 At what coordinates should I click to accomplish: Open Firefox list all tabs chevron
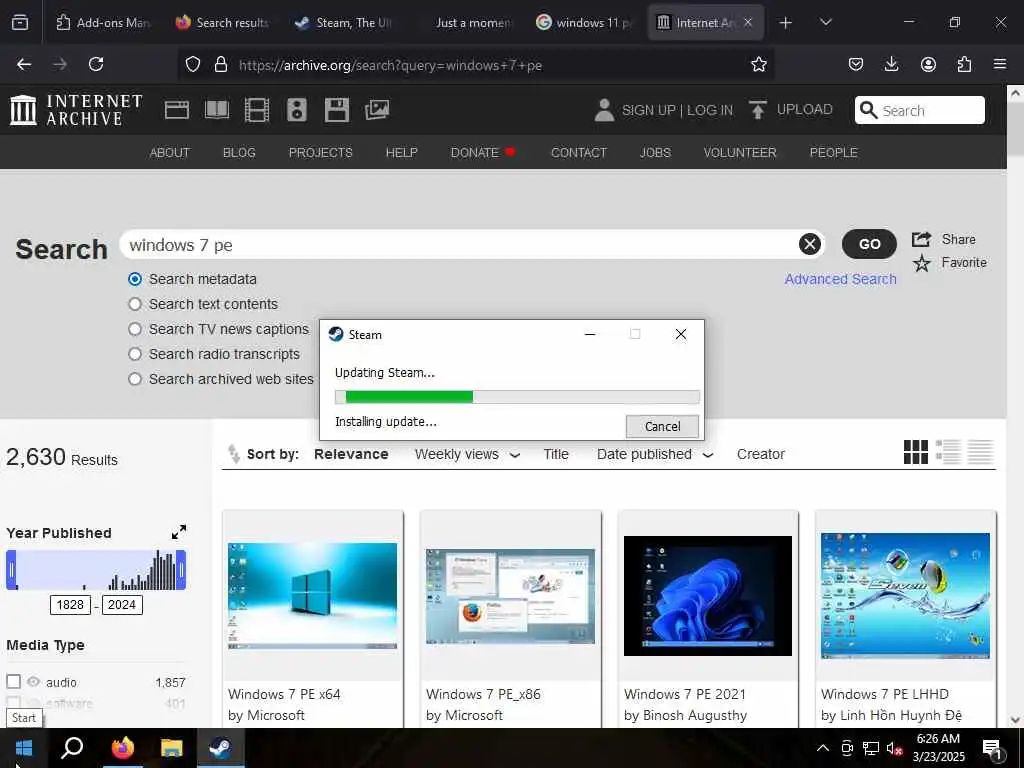(x=825, y=22)
